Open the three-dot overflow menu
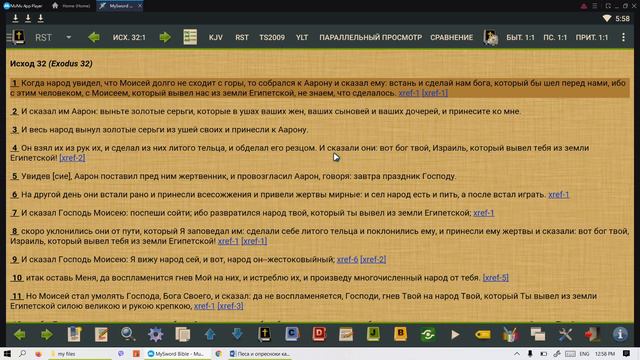This screenshot has height=360, width=640. pos(623,38)
